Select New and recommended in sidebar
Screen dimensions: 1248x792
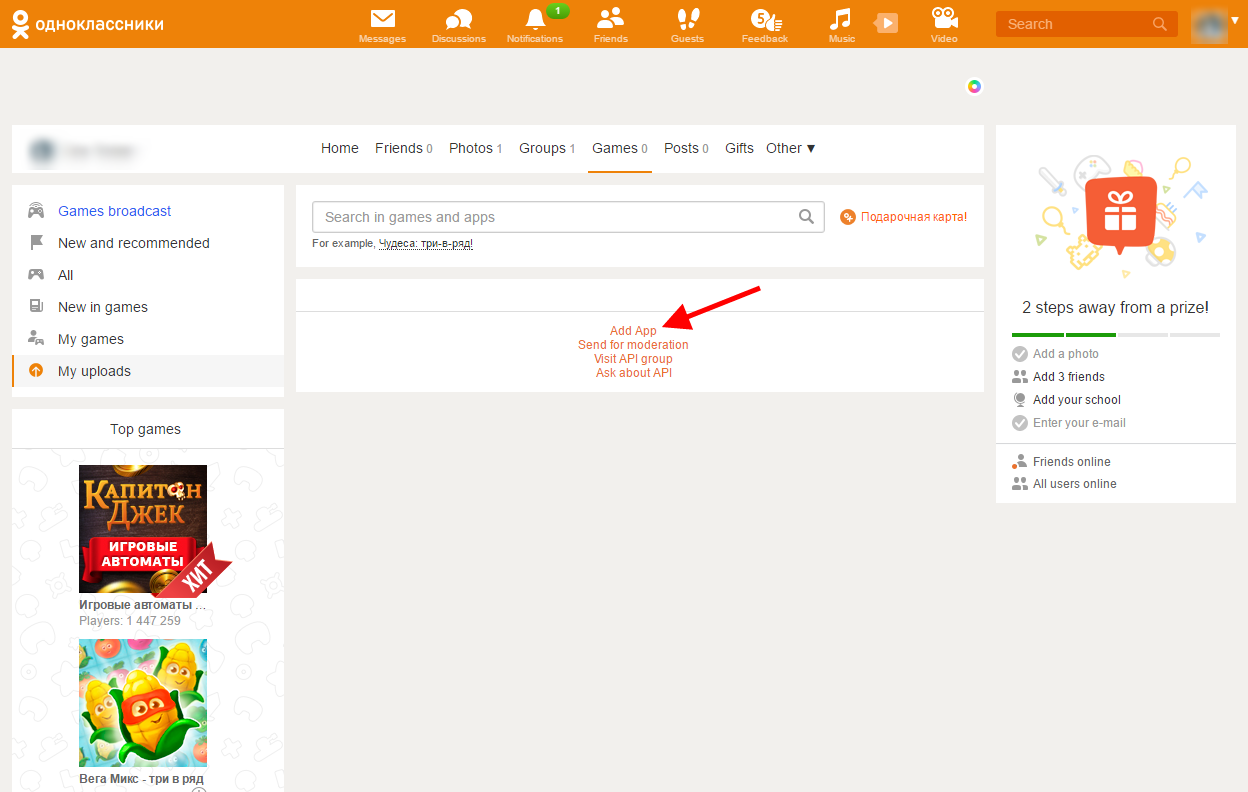[133, 243]
